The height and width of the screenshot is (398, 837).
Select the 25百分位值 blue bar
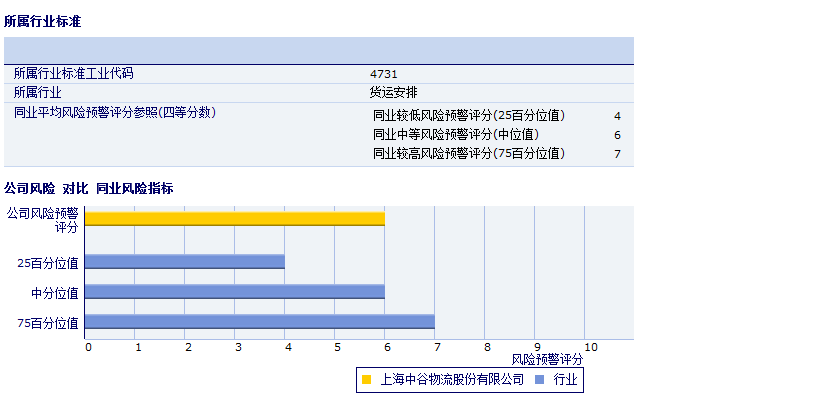(x=185, y=261)
